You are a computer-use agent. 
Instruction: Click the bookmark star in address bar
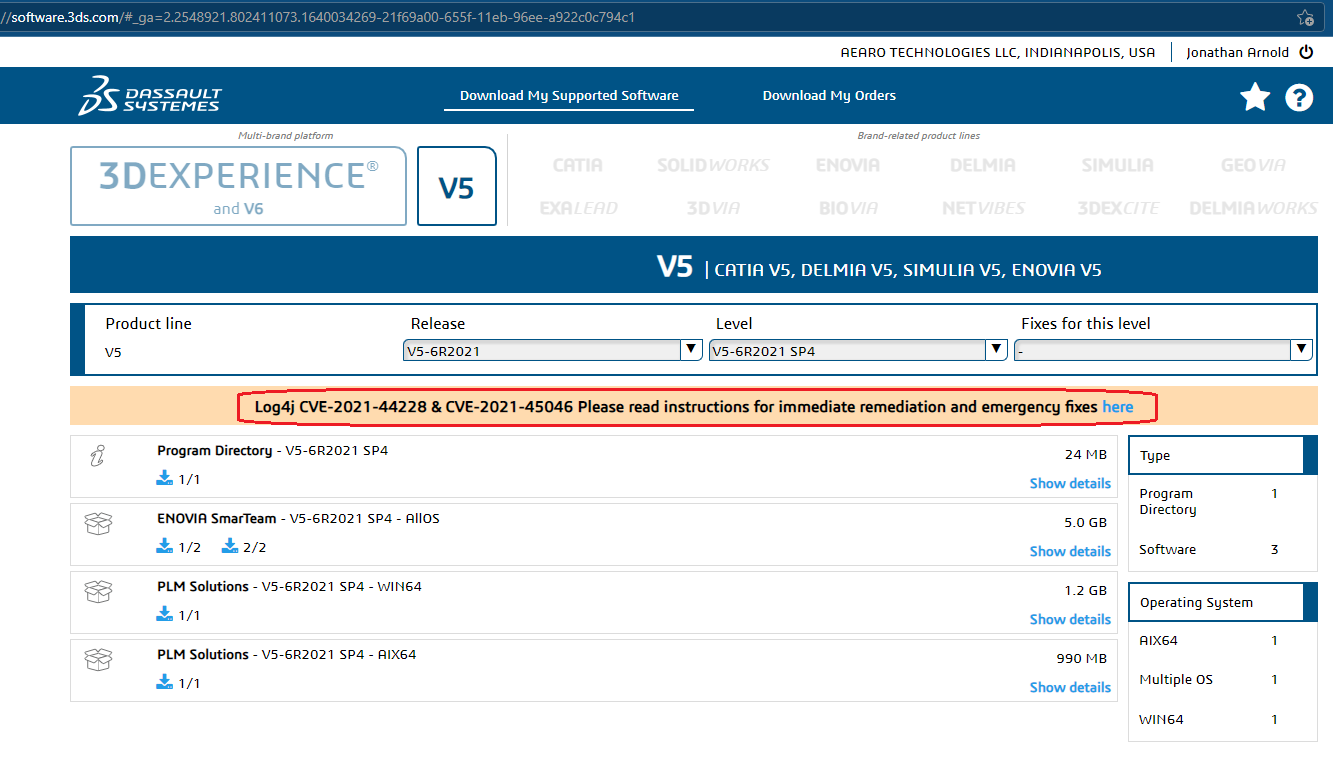(x=1305, y=17)
